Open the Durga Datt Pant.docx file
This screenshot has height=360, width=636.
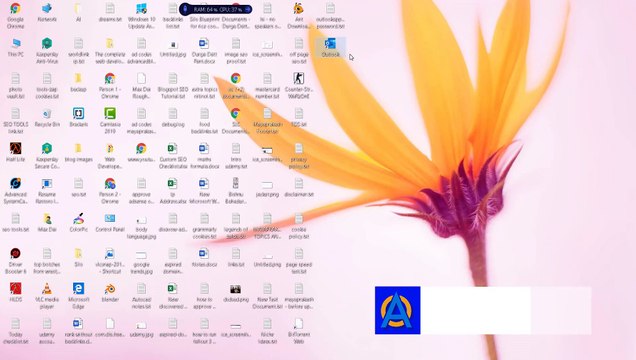pos(204,51)
